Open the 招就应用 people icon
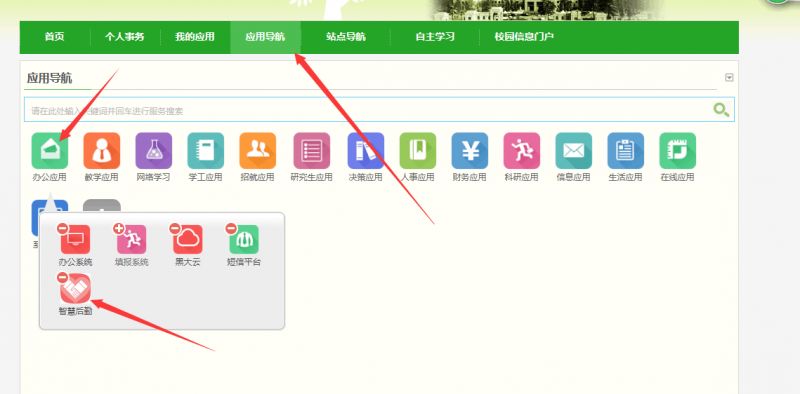 pos(258,151)
